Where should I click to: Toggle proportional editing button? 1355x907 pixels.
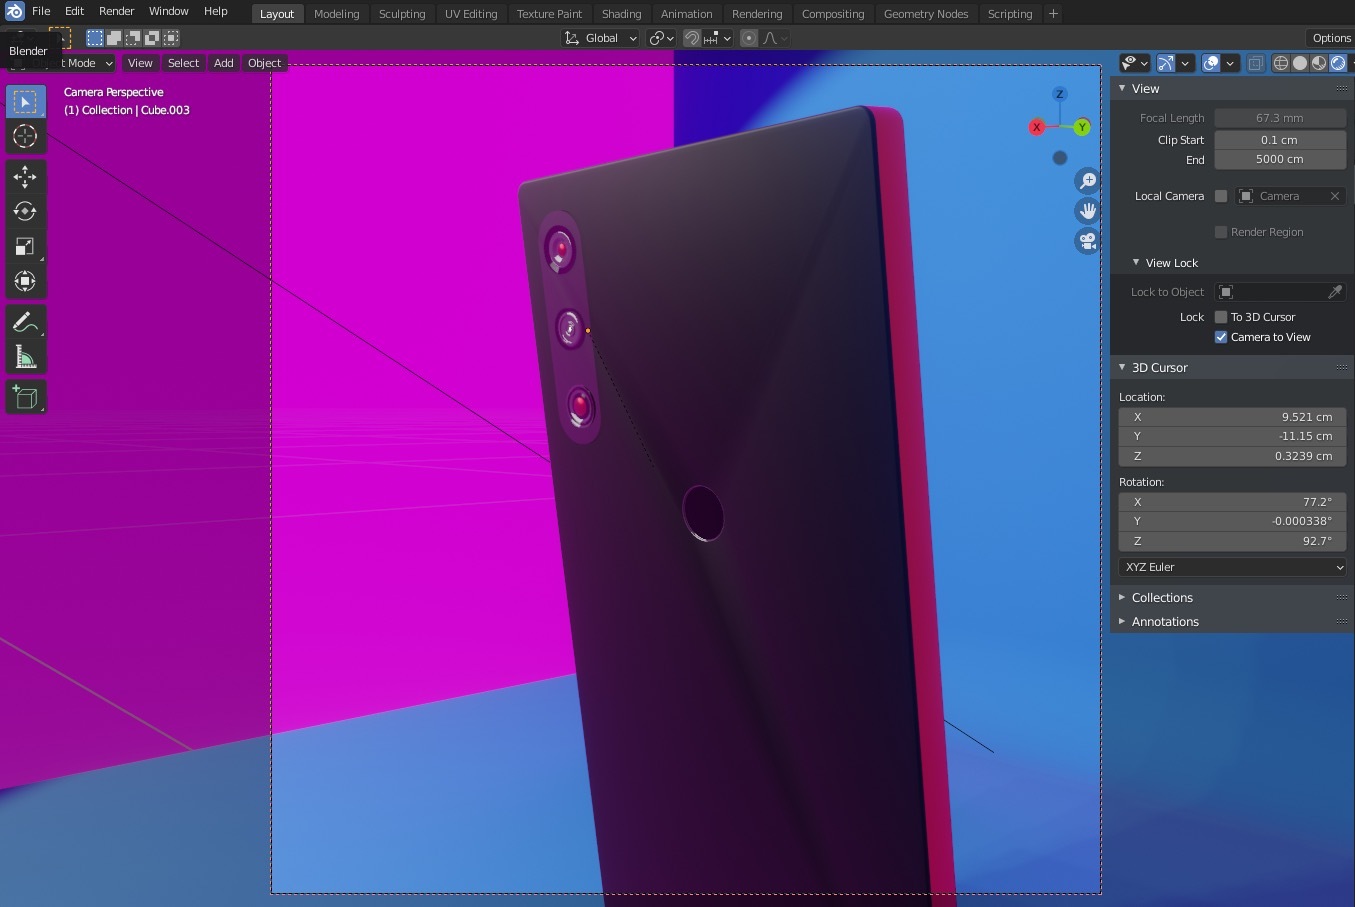(749, 38)
